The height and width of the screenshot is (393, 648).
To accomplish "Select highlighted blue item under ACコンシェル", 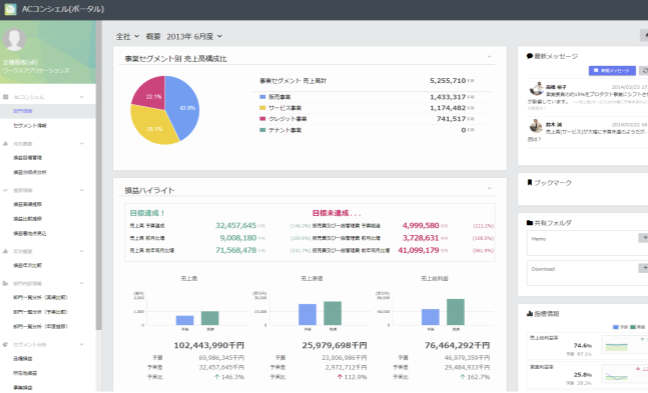I will point(23,111).
